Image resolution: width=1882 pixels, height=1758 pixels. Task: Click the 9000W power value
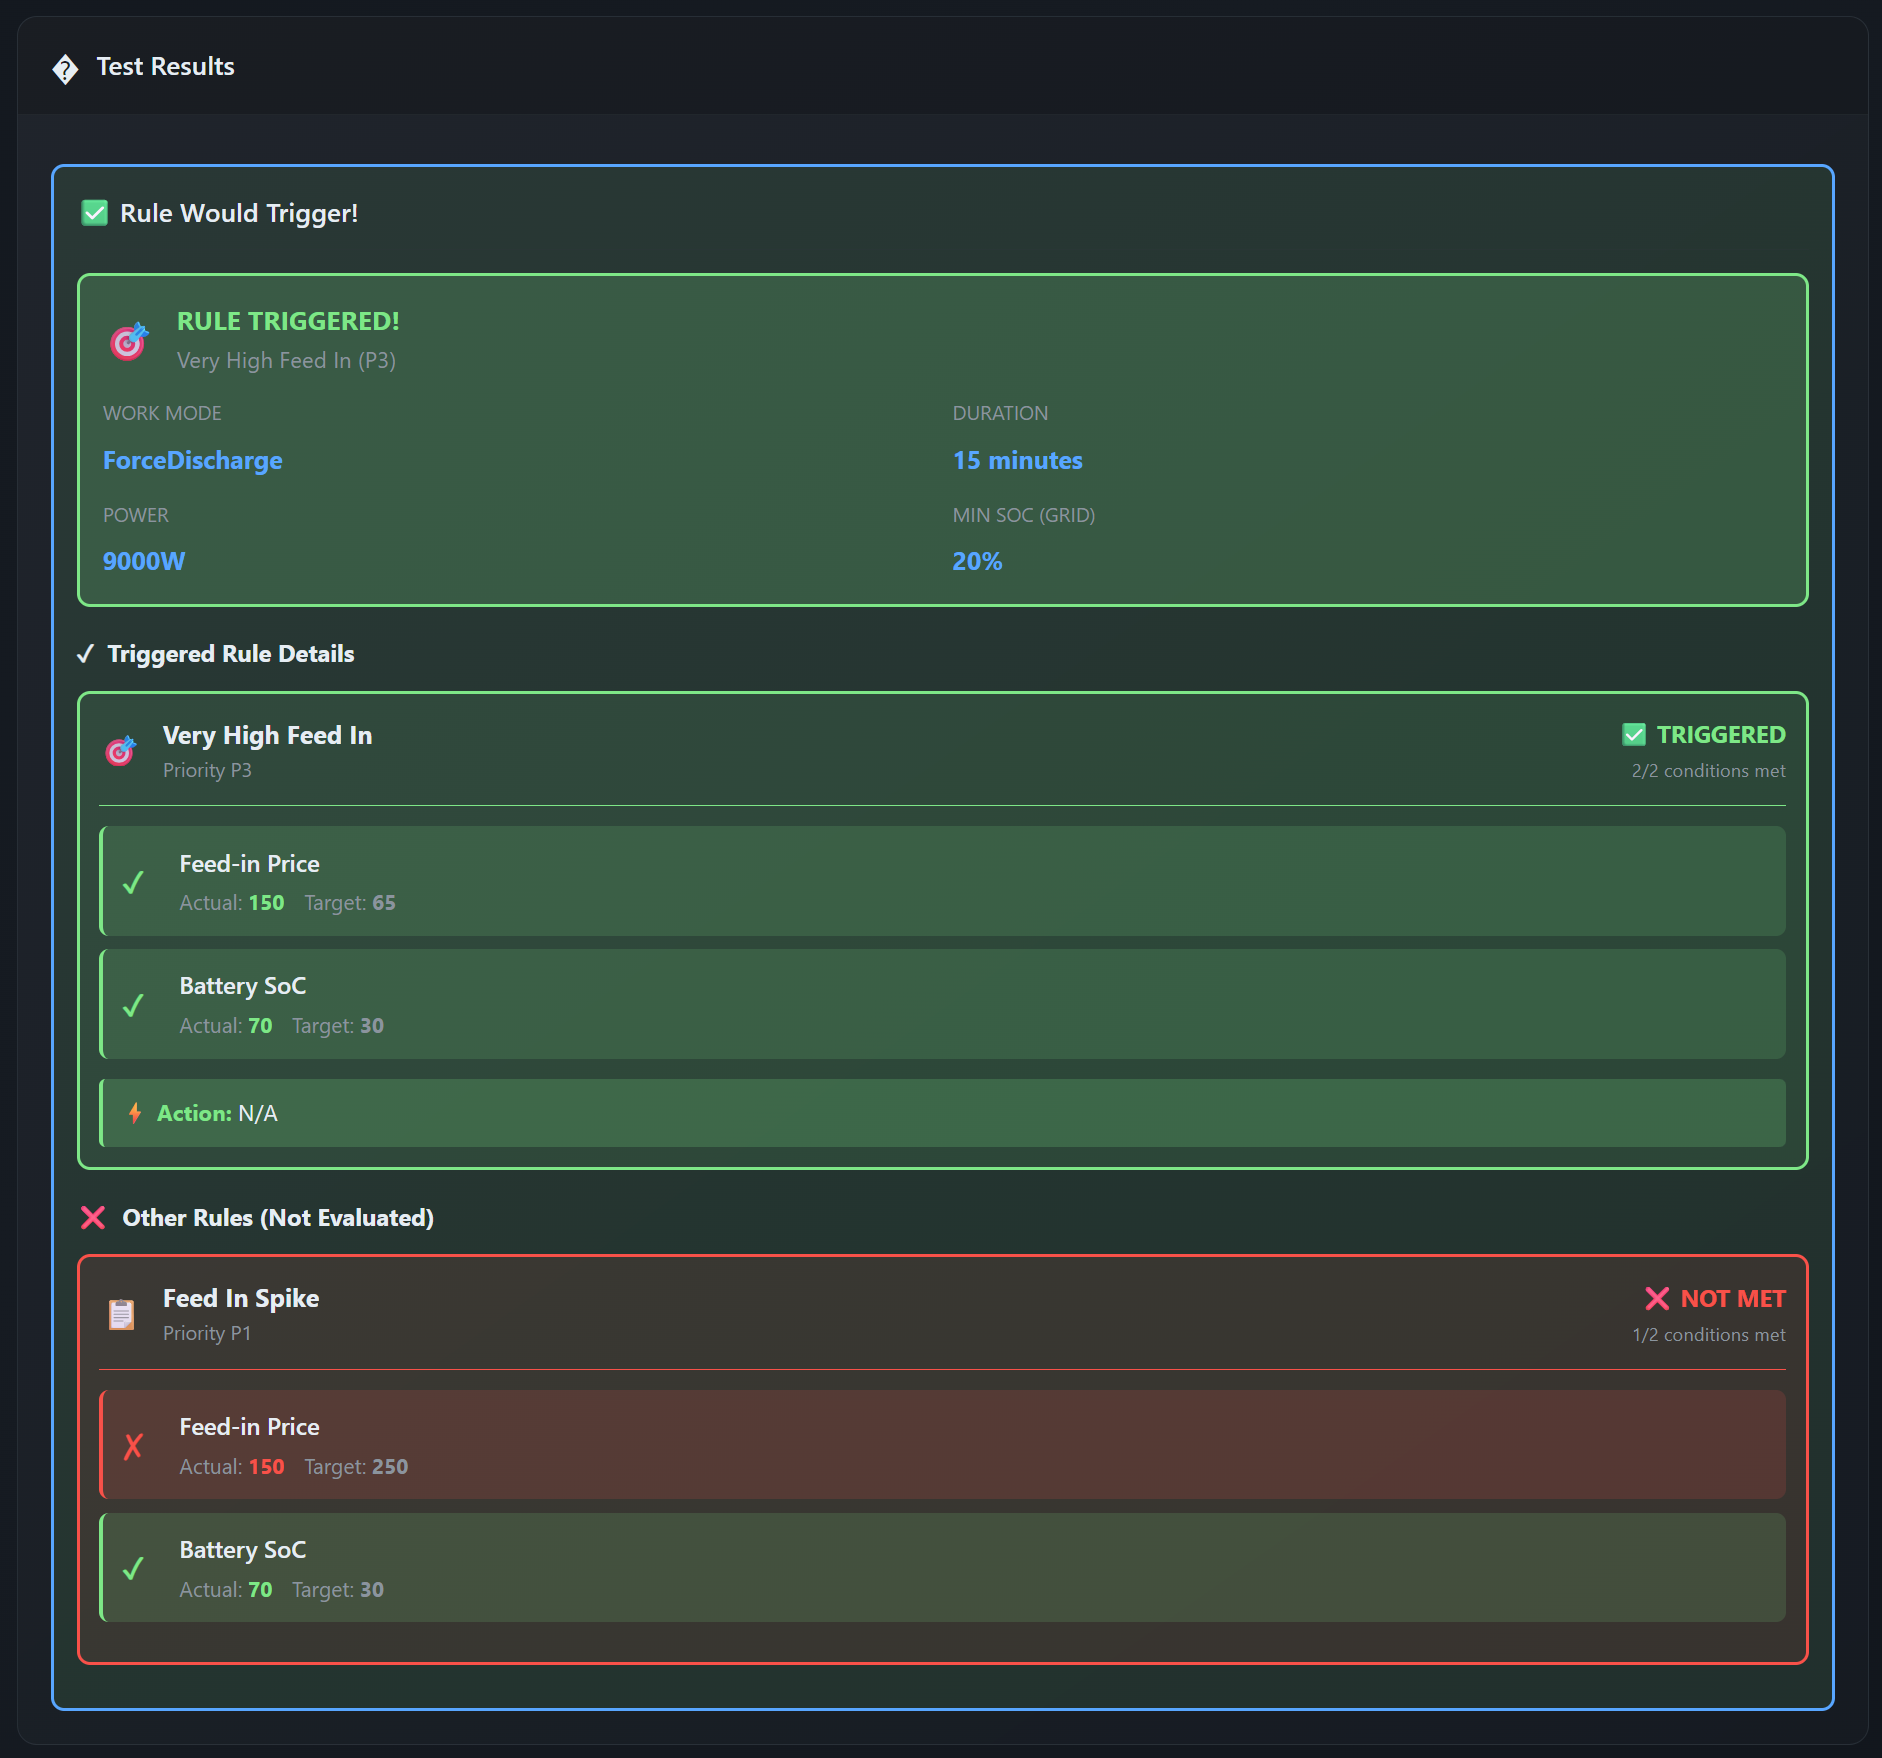(x=144, y=561)
